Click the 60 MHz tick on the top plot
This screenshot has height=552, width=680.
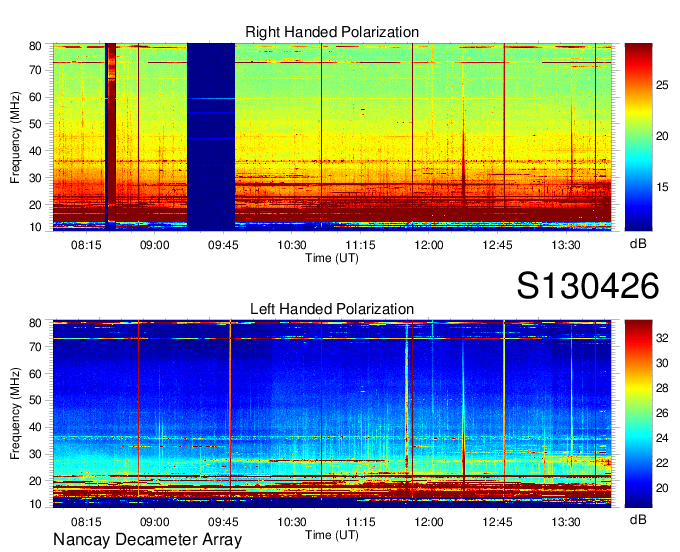point(35,97)
